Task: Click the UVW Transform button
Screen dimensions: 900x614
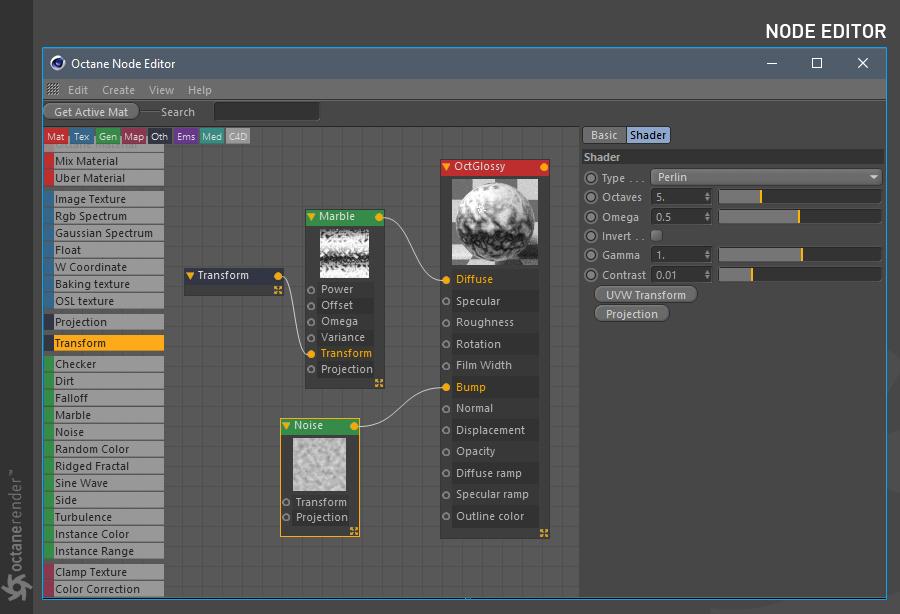Action: click(x=645, y=295)
